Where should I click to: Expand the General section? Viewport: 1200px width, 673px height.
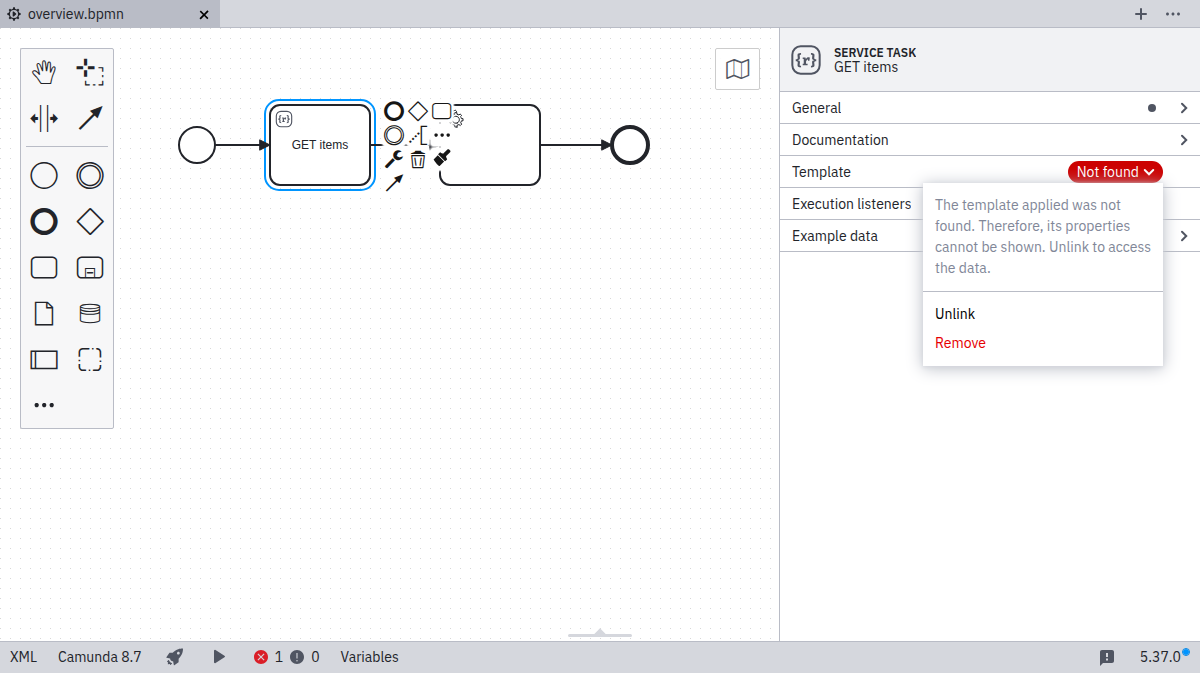989,108
